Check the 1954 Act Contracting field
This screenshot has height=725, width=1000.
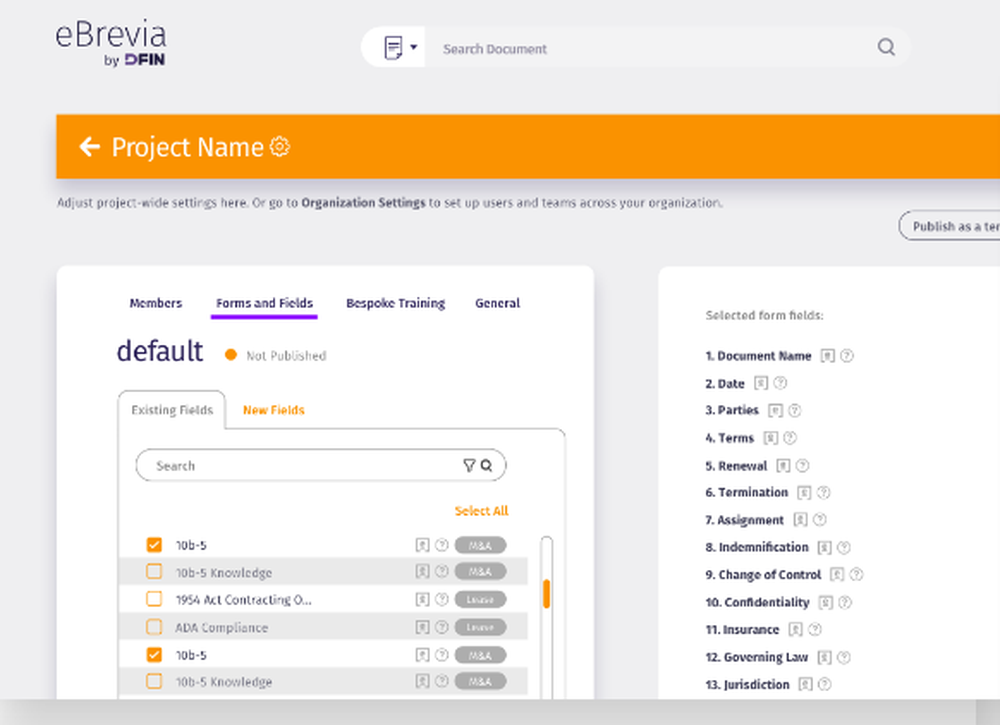coord(155,599)
